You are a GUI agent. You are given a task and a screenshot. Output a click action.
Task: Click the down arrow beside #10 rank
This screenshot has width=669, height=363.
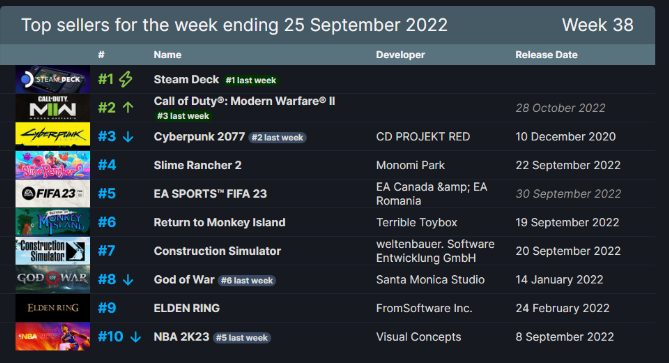click(x=136, y=337)
